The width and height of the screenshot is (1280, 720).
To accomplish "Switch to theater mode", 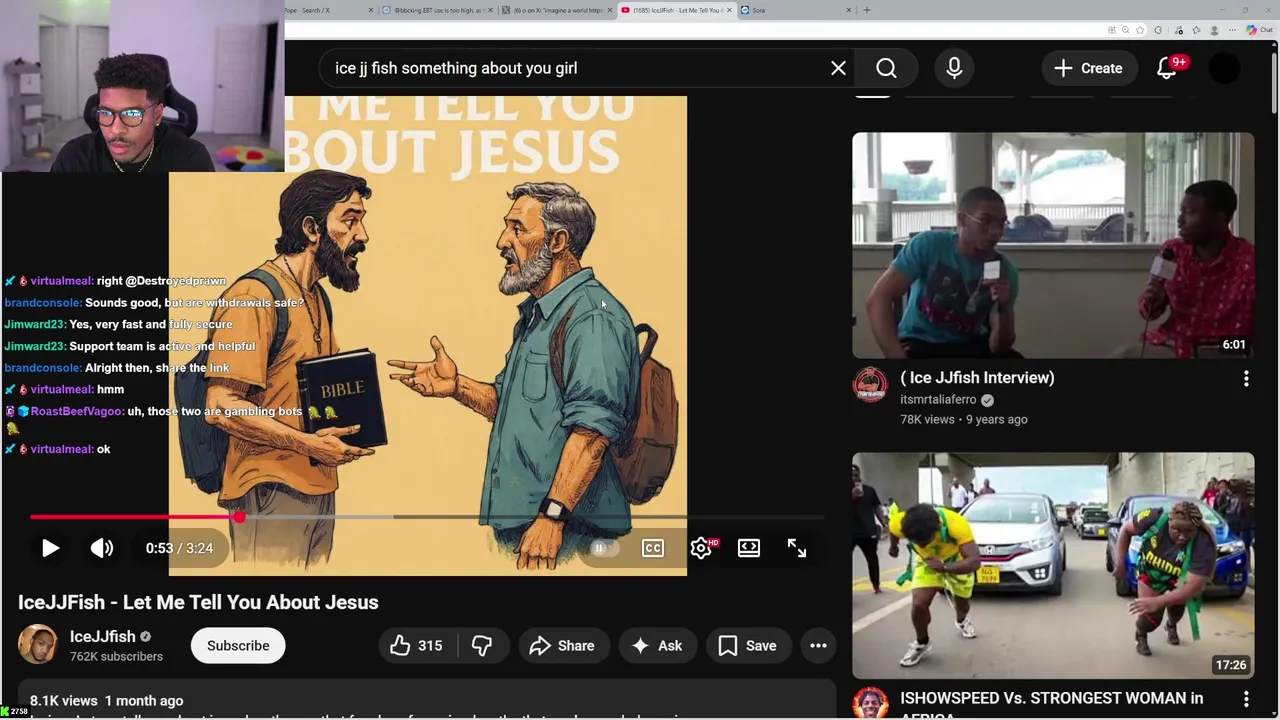I will tap(749, 548).
